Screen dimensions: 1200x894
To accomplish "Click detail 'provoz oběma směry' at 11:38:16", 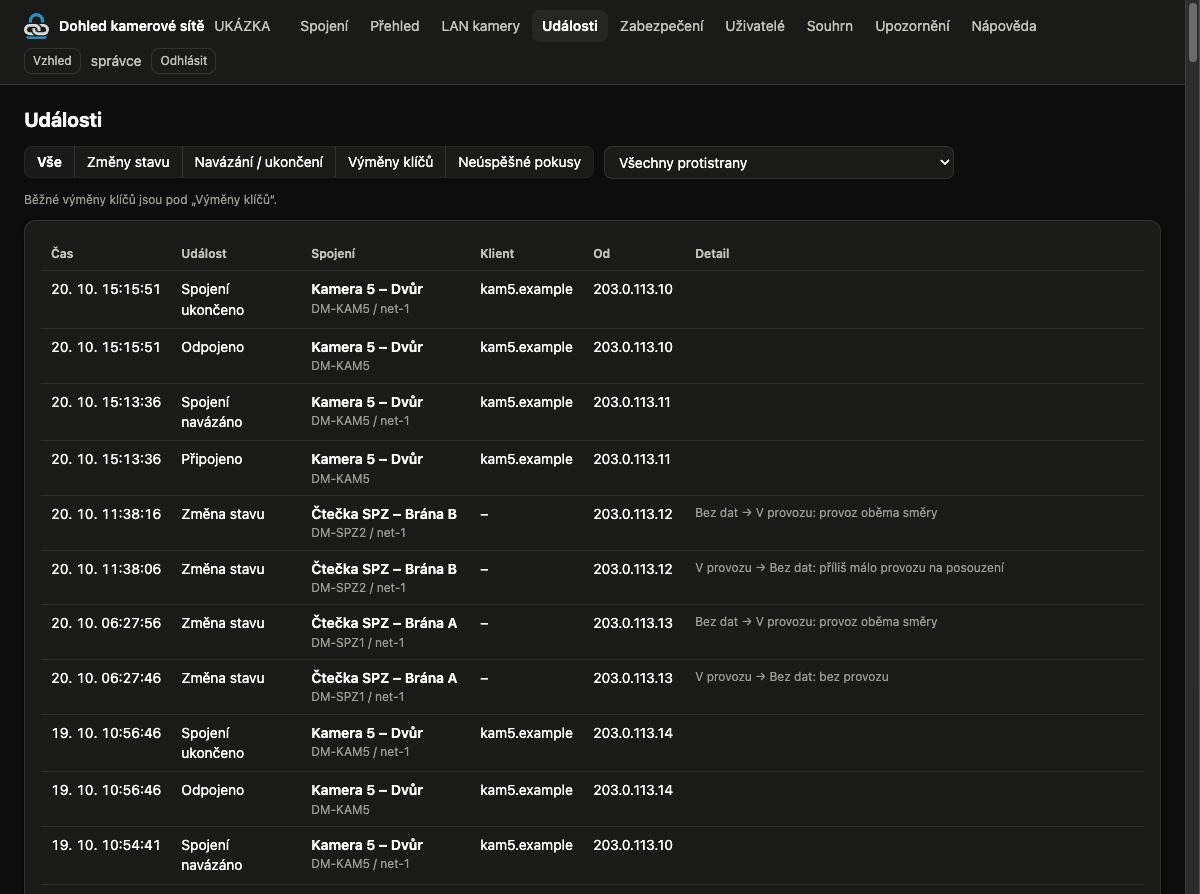I will coord(878,513).
